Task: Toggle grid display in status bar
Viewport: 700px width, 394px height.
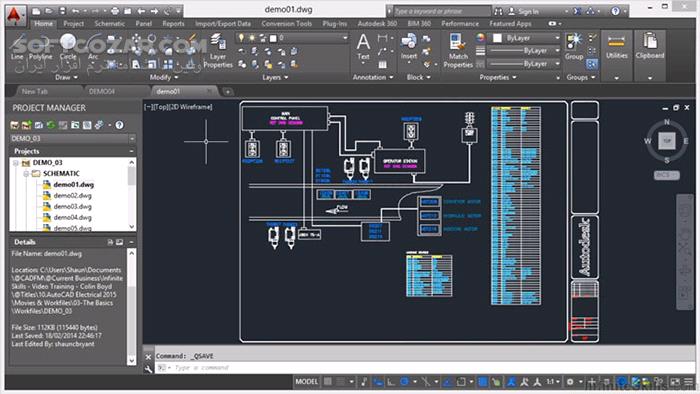Action: (x=328, y=382)
